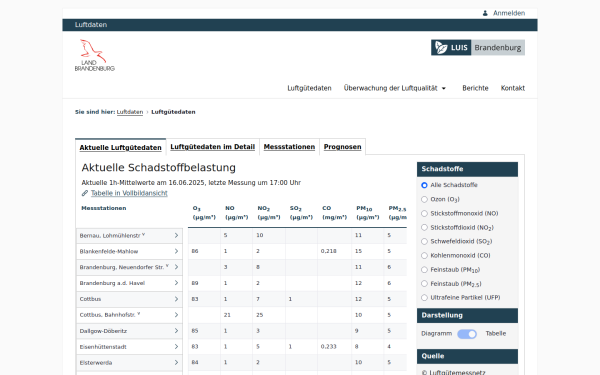The image size is (600, 375).
Task: Select Feinstaub (PM2.5) radio option
Action: coord(424,284)
